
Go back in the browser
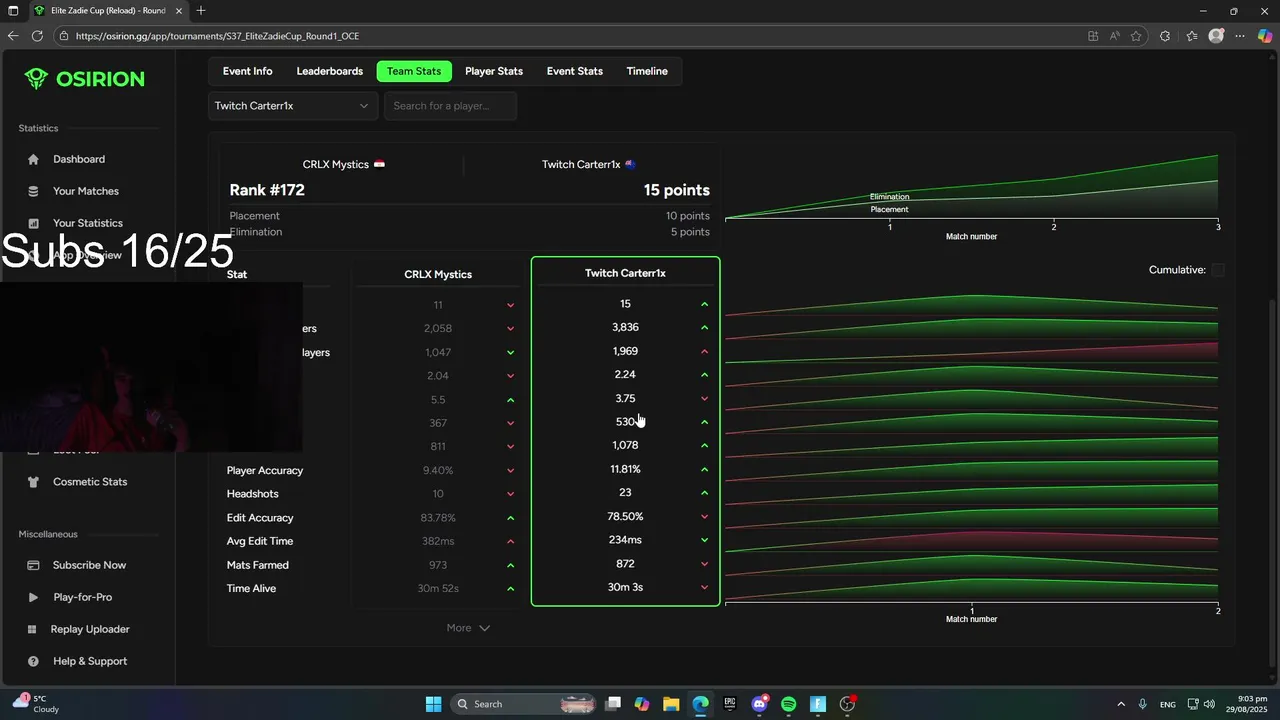click(x=13, y=36)
